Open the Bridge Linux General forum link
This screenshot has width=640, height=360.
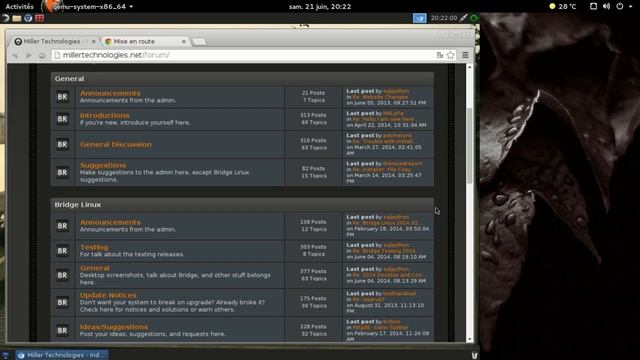pyautogui.click(x=95, y=268)
